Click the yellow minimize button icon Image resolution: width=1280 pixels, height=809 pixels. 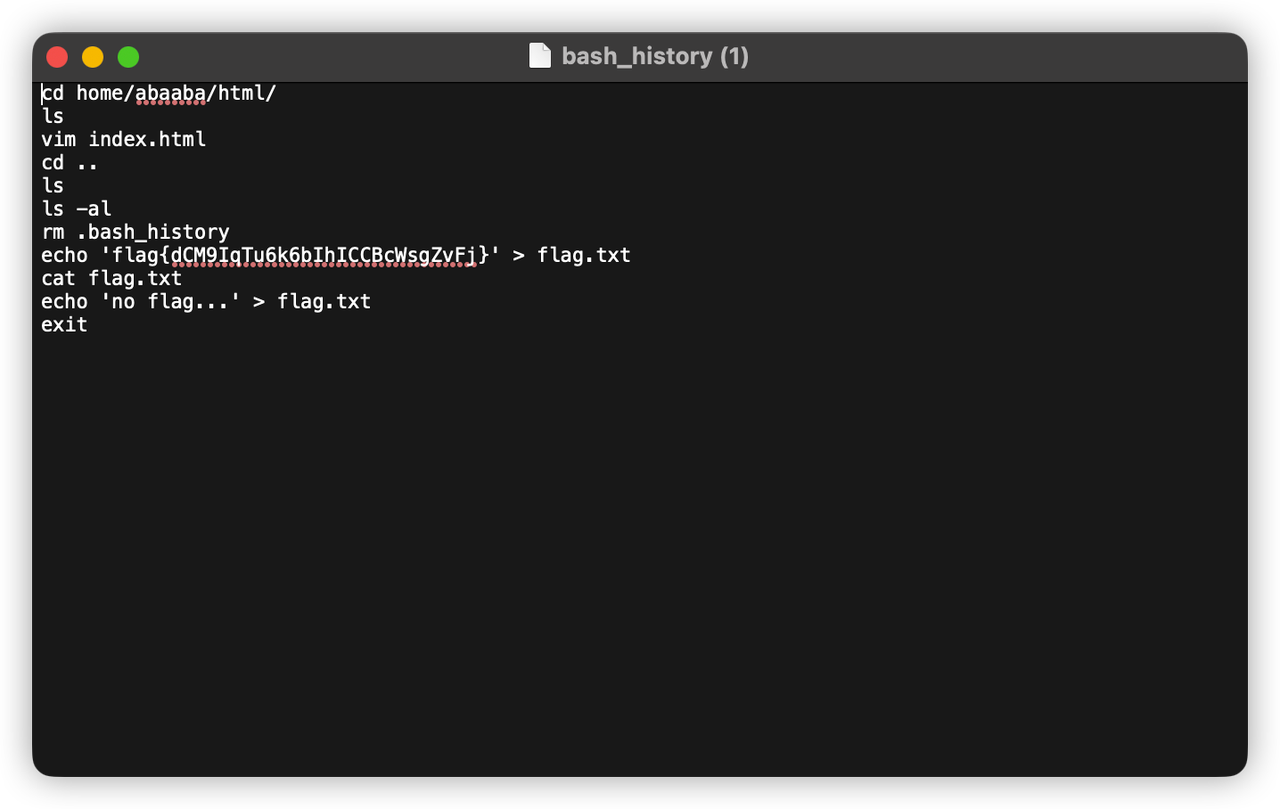pos(92,57)
